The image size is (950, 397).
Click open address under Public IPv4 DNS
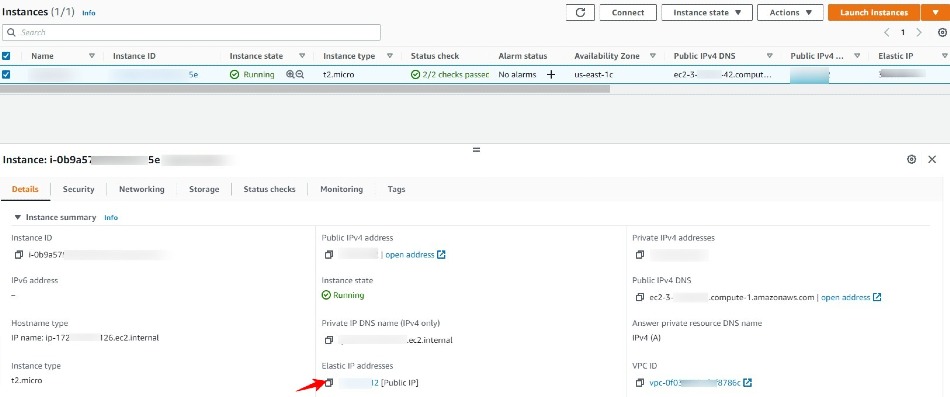click(851, 297)
